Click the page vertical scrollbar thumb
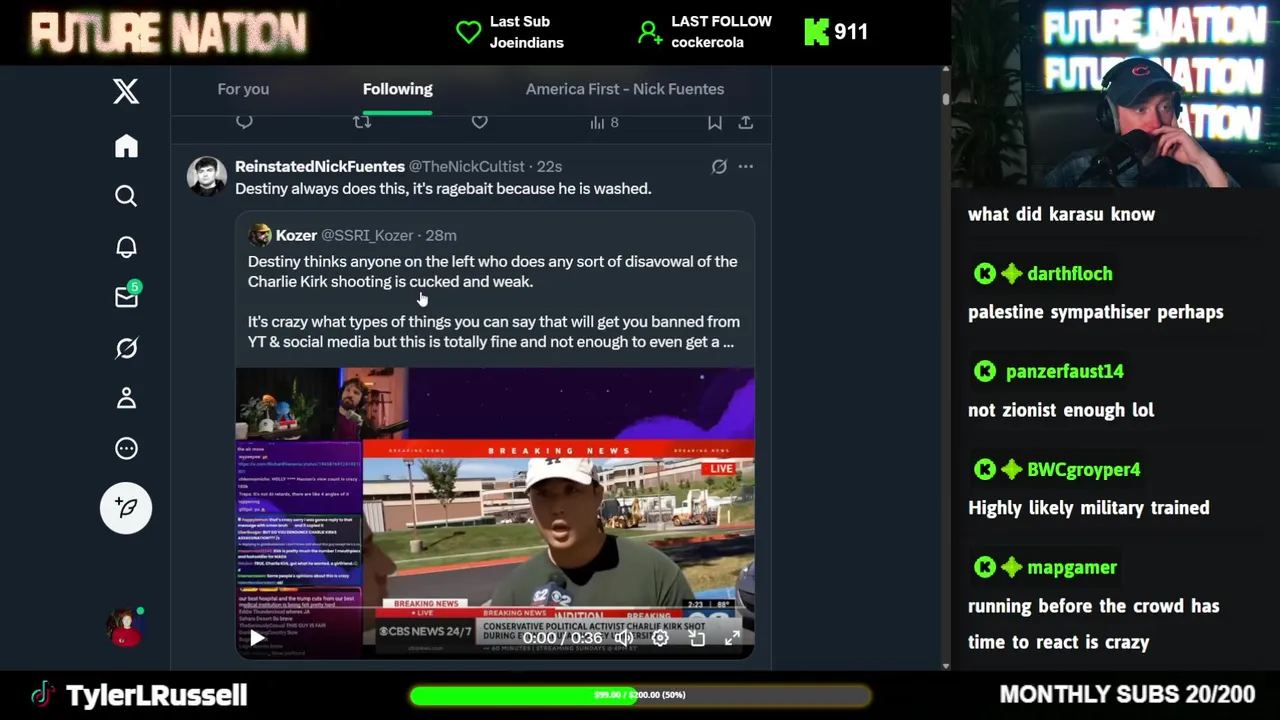This screenshot has width=1280, height=720. click(945, 100)
